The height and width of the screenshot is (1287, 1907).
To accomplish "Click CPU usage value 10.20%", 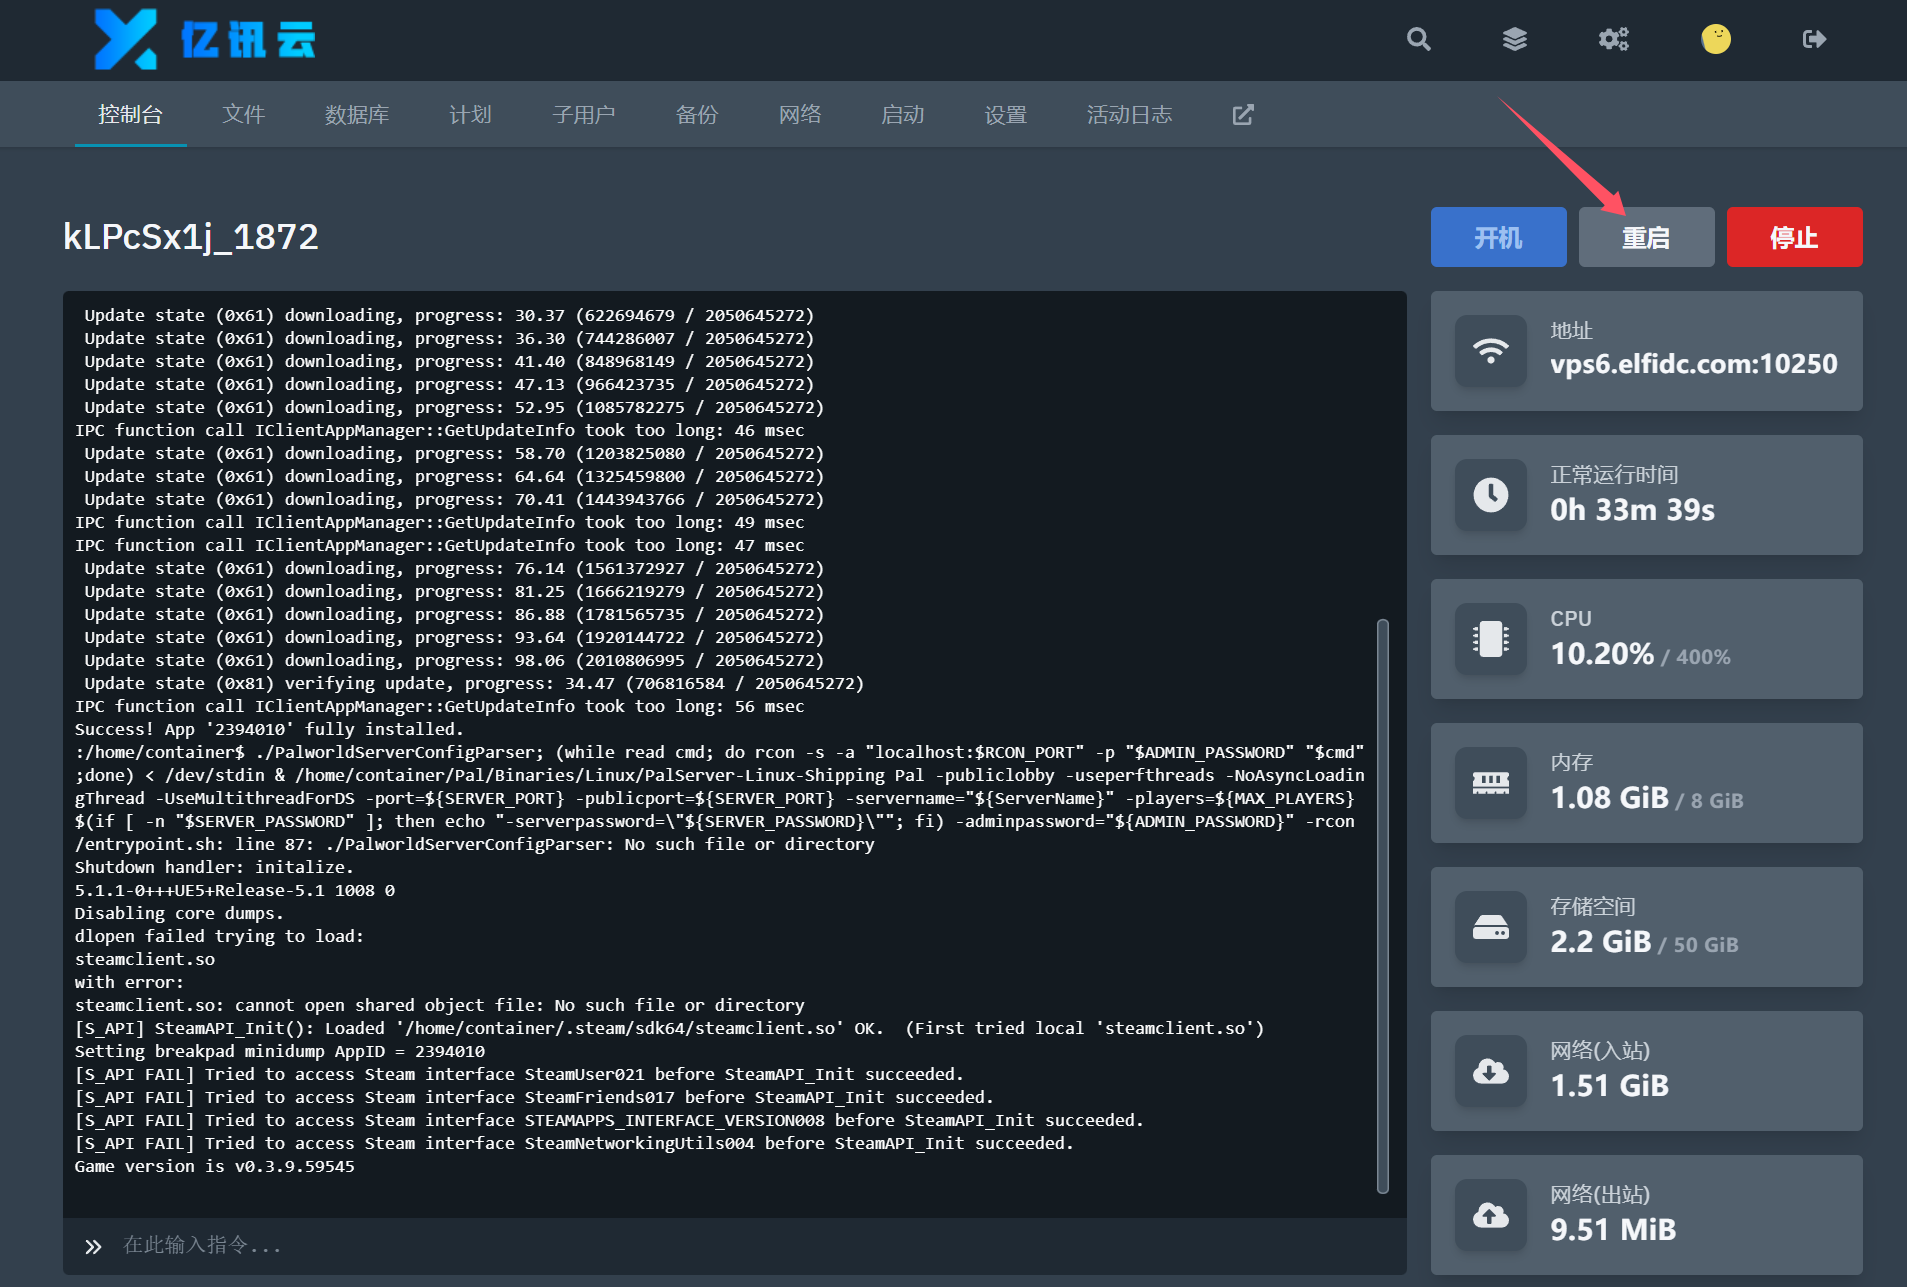I will click(x=1602, y=654).
